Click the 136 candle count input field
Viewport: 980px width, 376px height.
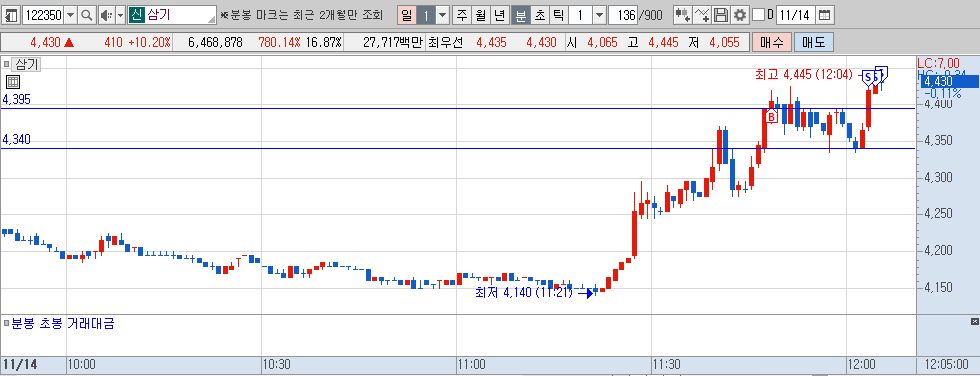click(622, 15)
